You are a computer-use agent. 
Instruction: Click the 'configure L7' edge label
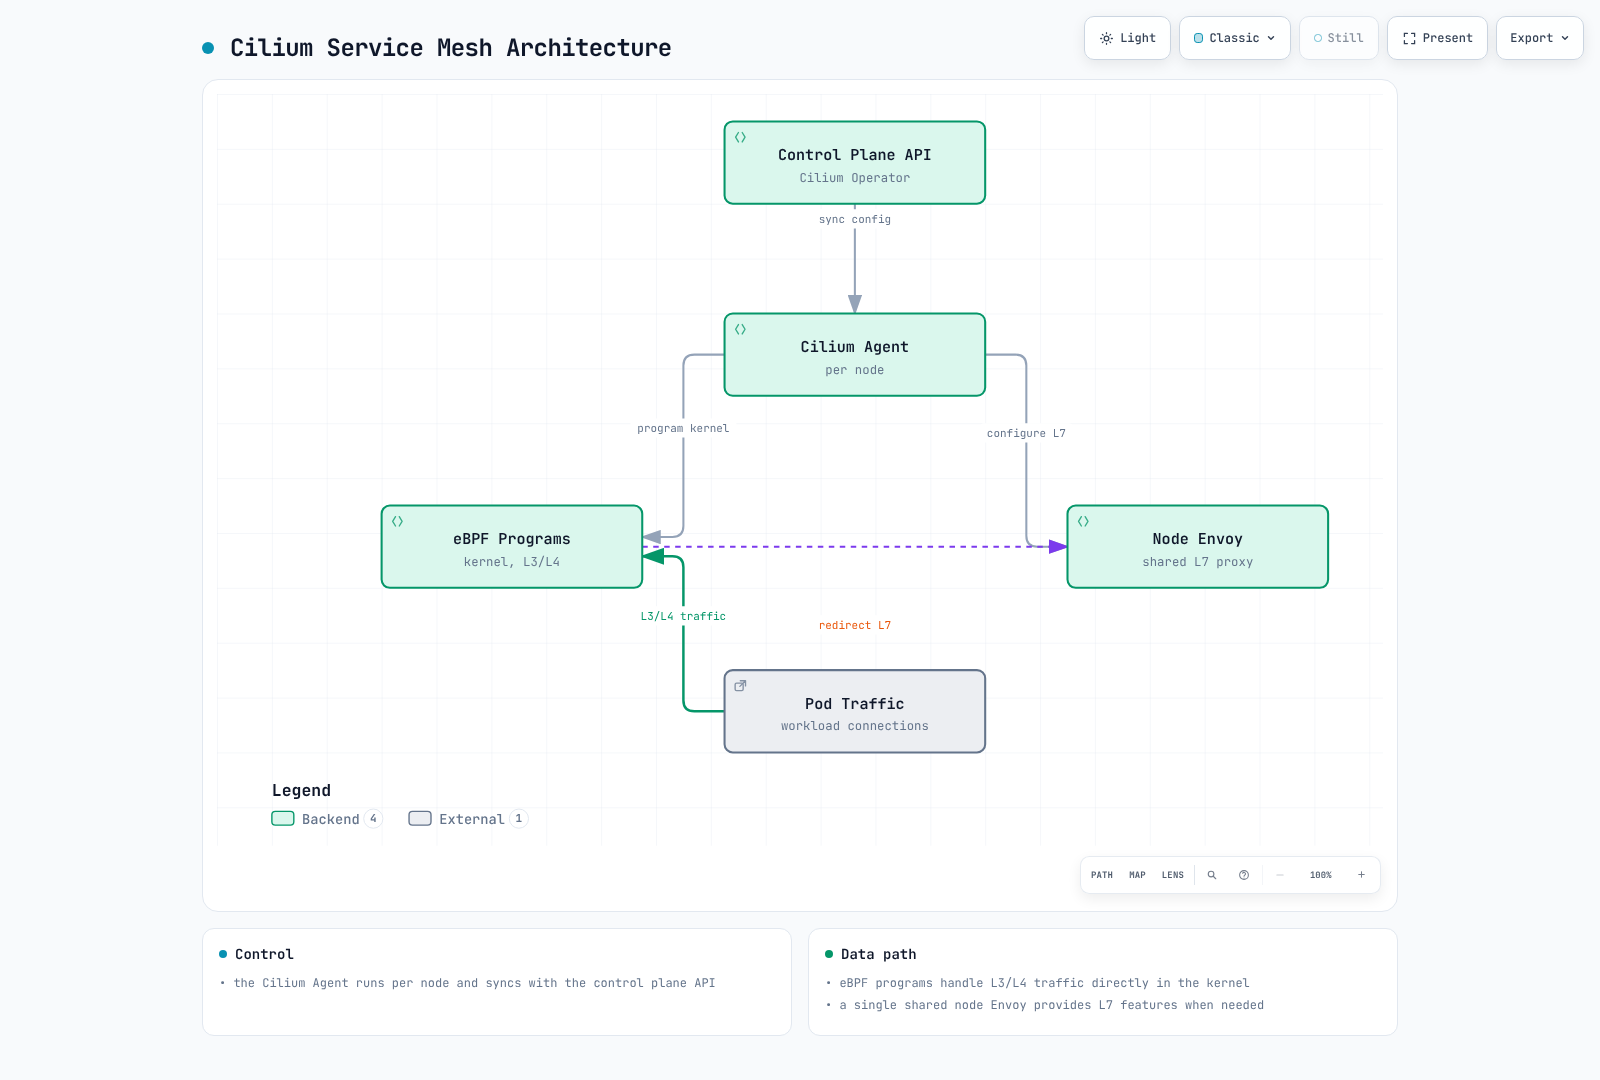point(1027,434)
